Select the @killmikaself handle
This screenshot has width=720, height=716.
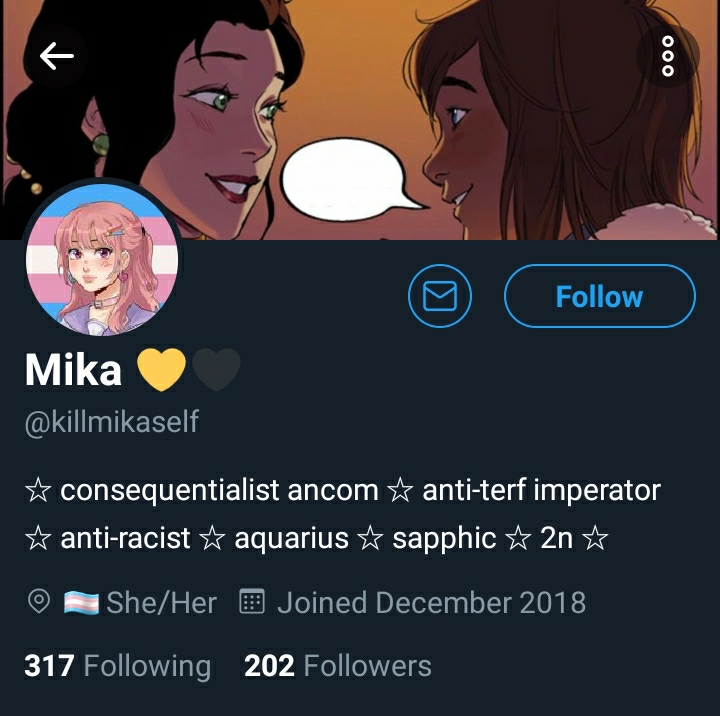pyautogui.click(x=112, y=421)
